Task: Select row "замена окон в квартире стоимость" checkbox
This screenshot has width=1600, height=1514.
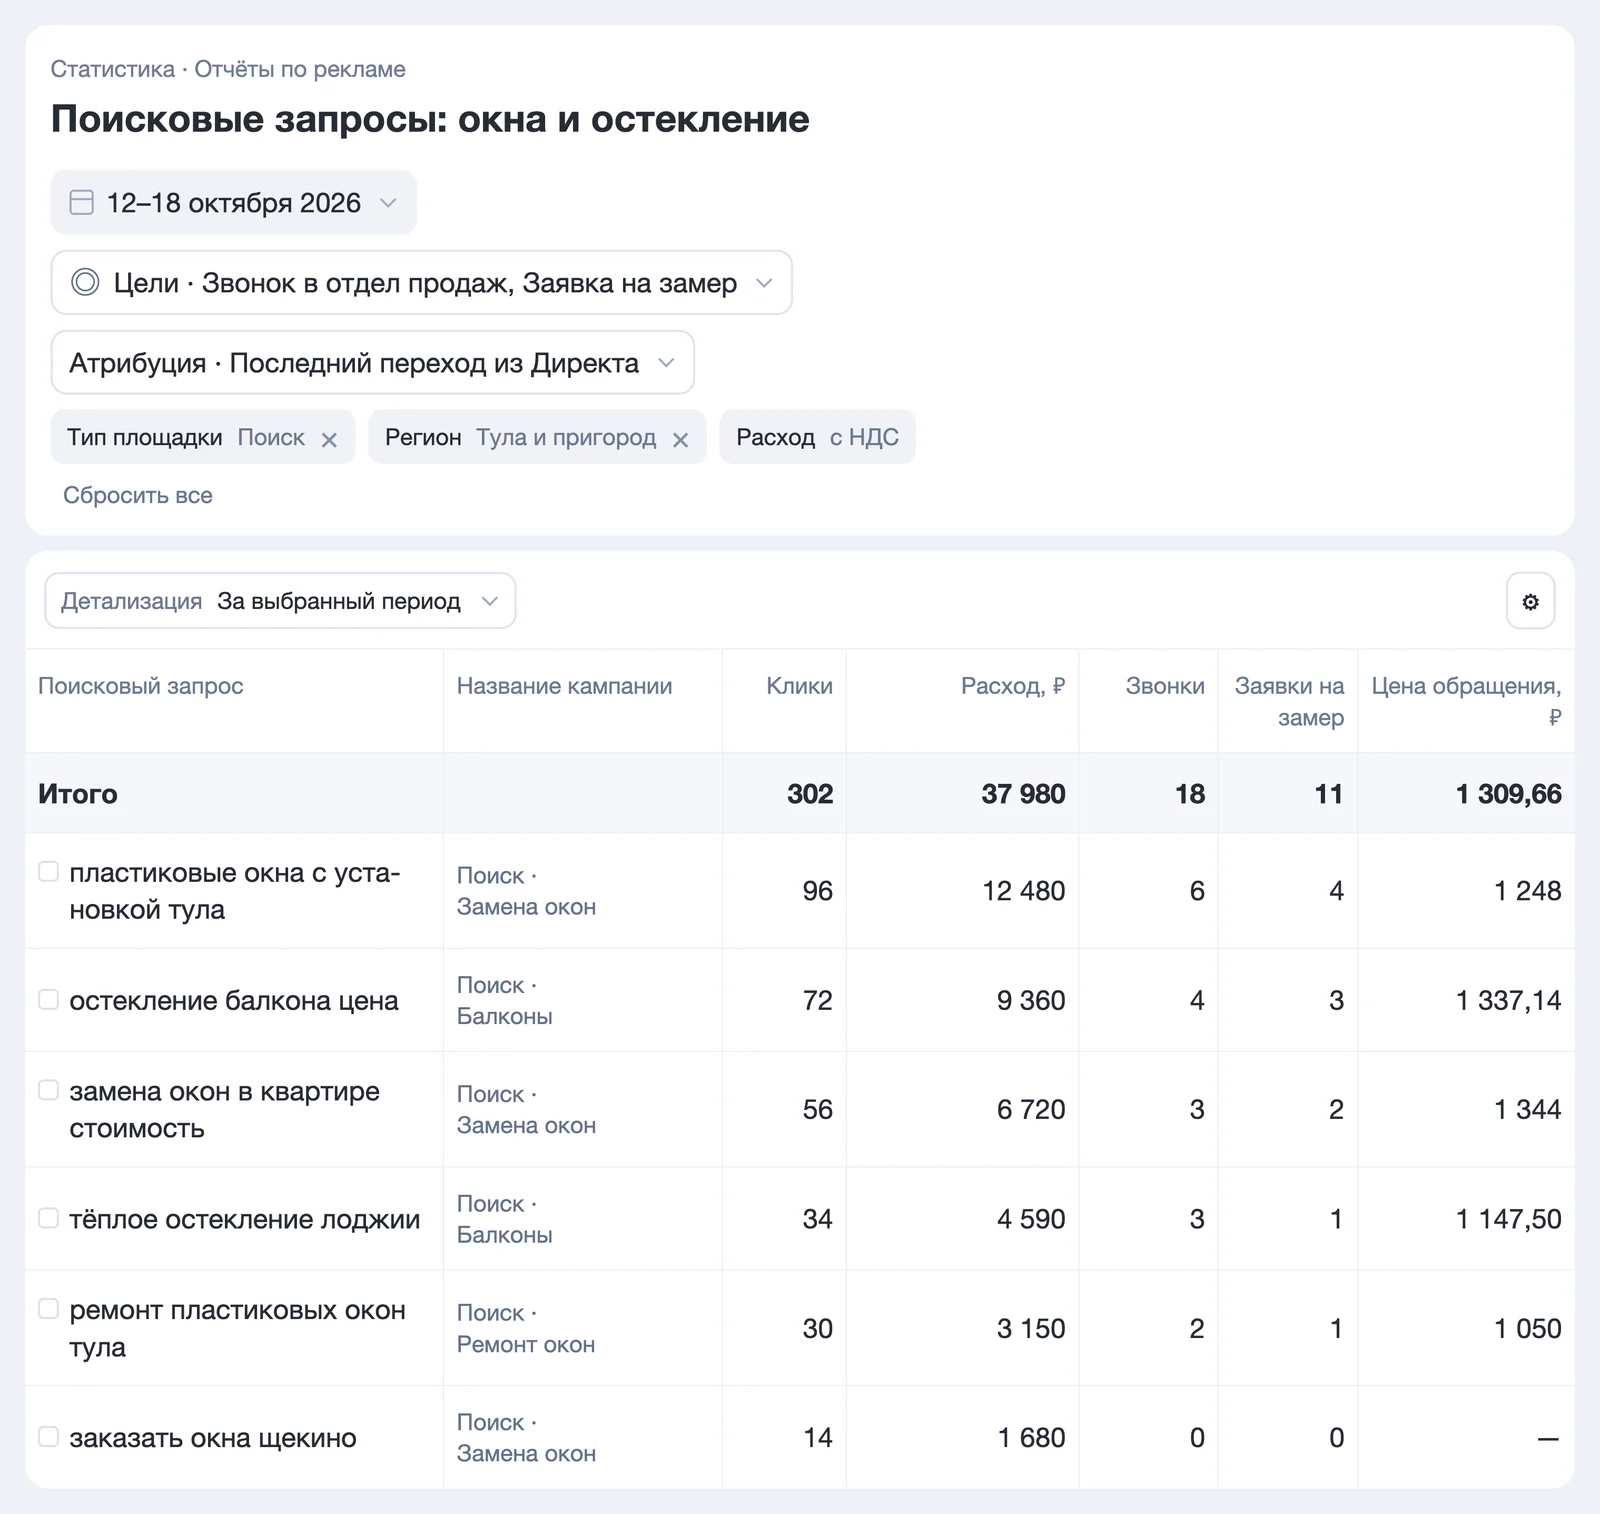Action: click(48, 1090)
